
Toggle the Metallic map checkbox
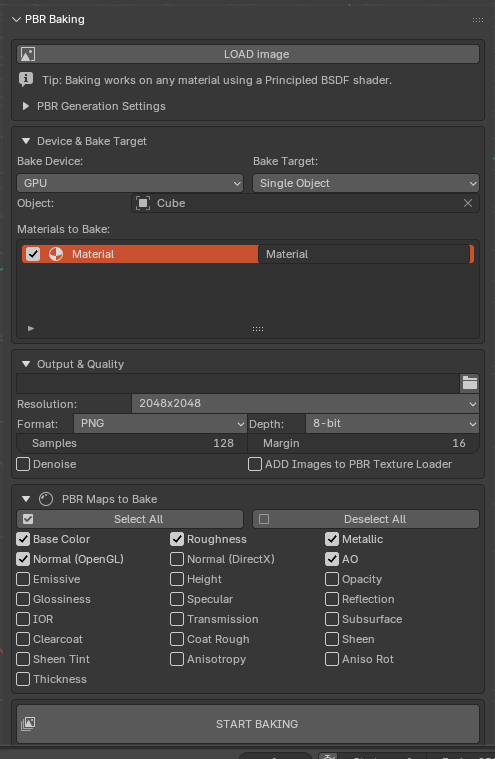point(332,539)
